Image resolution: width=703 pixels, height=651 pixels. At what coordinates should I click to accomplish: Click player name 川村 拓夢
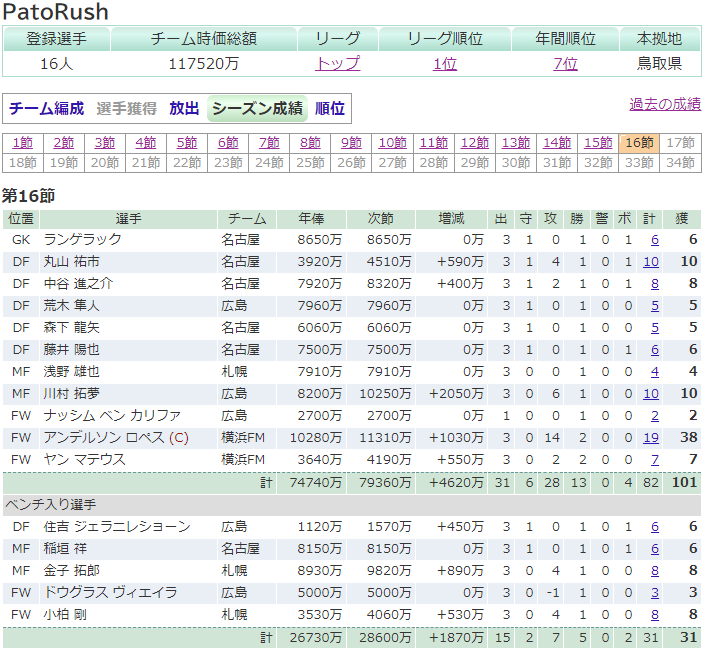[71, 393]
